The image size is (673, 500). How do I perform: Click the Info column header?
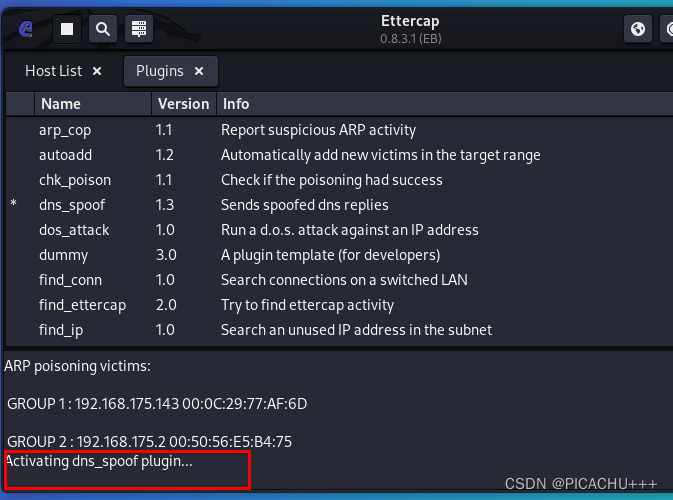coord(236,104)
